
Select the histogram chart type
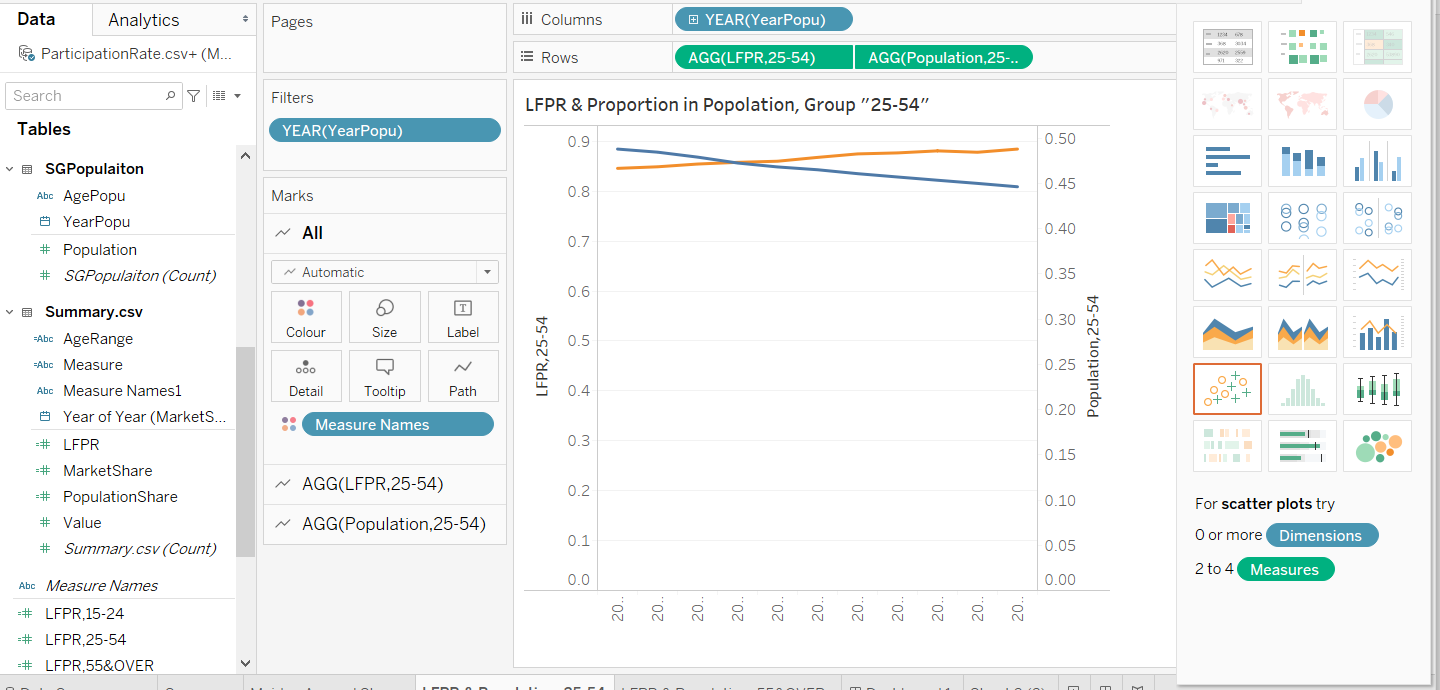pyautogui.click(x=1302, y=388)
